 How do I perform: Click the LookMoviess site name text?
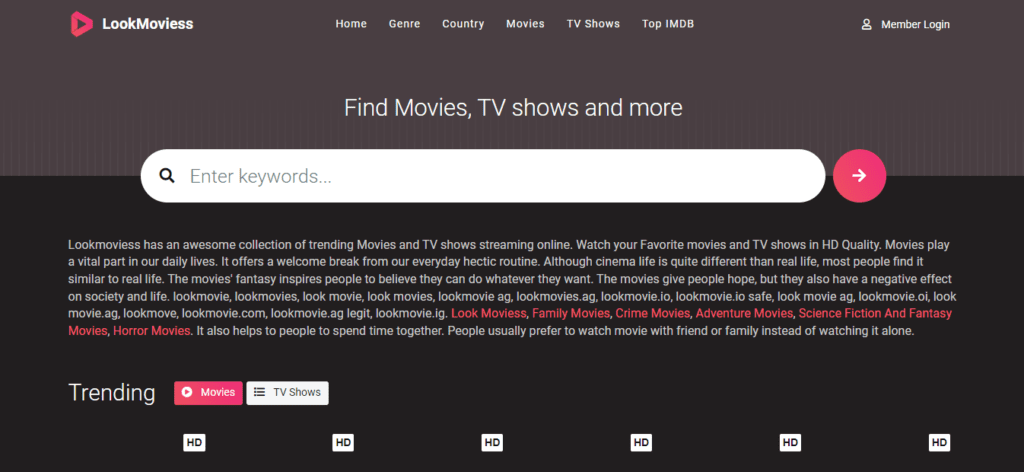(x=148, y=24)
